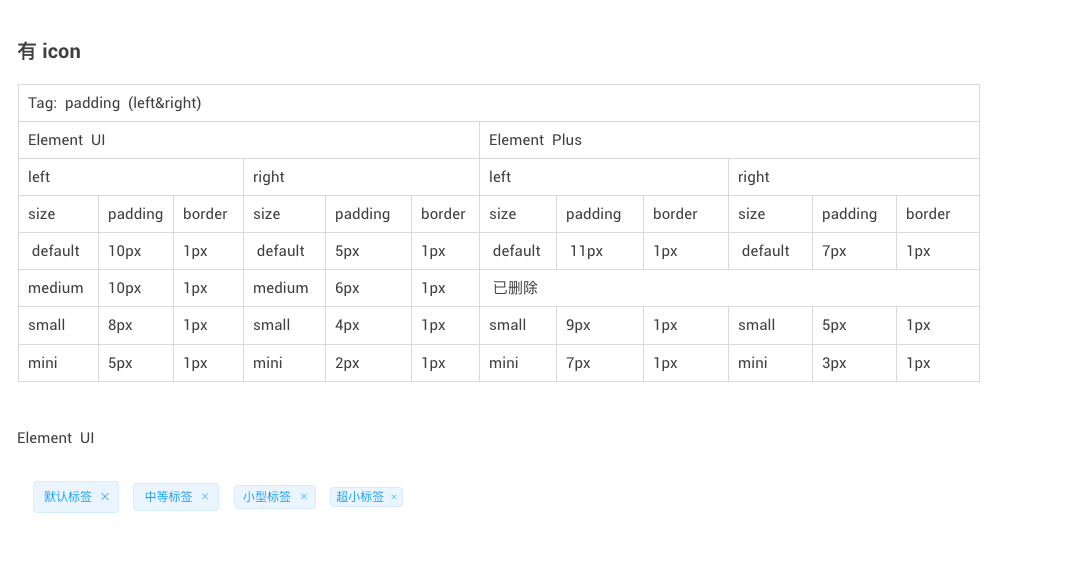Select the 默认标签 tag label
The height and width of the screenshot is (570, 1066).
[x=68, y=497]
